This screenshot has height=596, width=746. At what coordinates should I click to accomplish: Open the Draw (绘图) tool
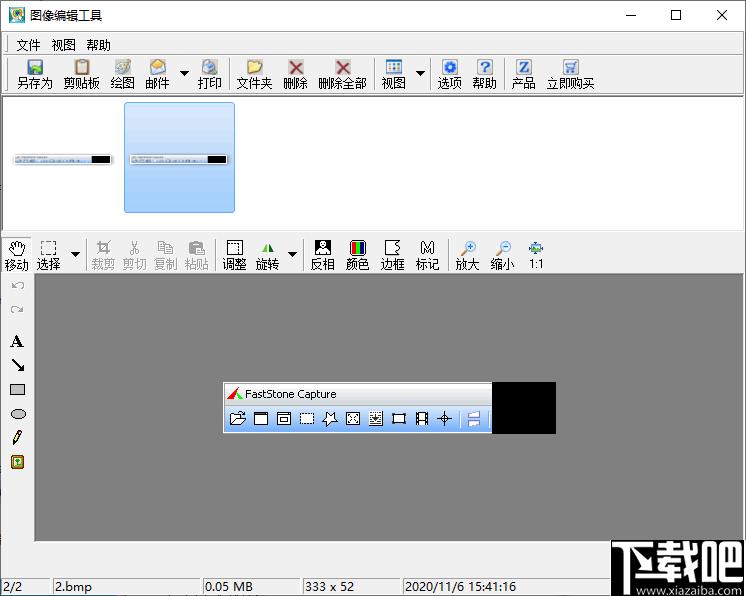coord(122,75)
